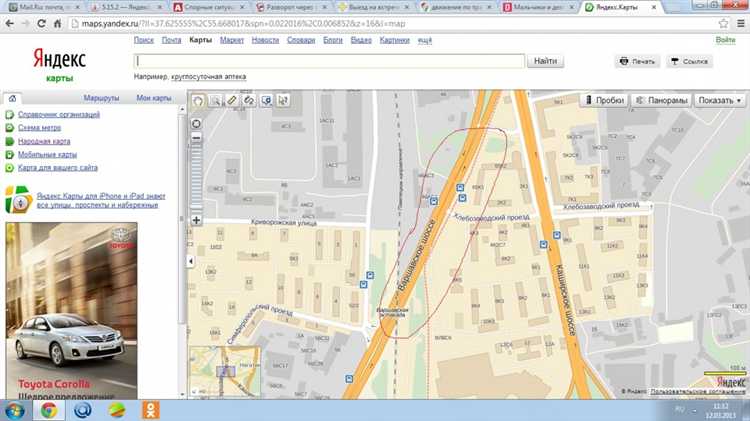Viewport: 750px width, 421px height.
Task: Open the Показать dropdown
Action: point(721,100)
